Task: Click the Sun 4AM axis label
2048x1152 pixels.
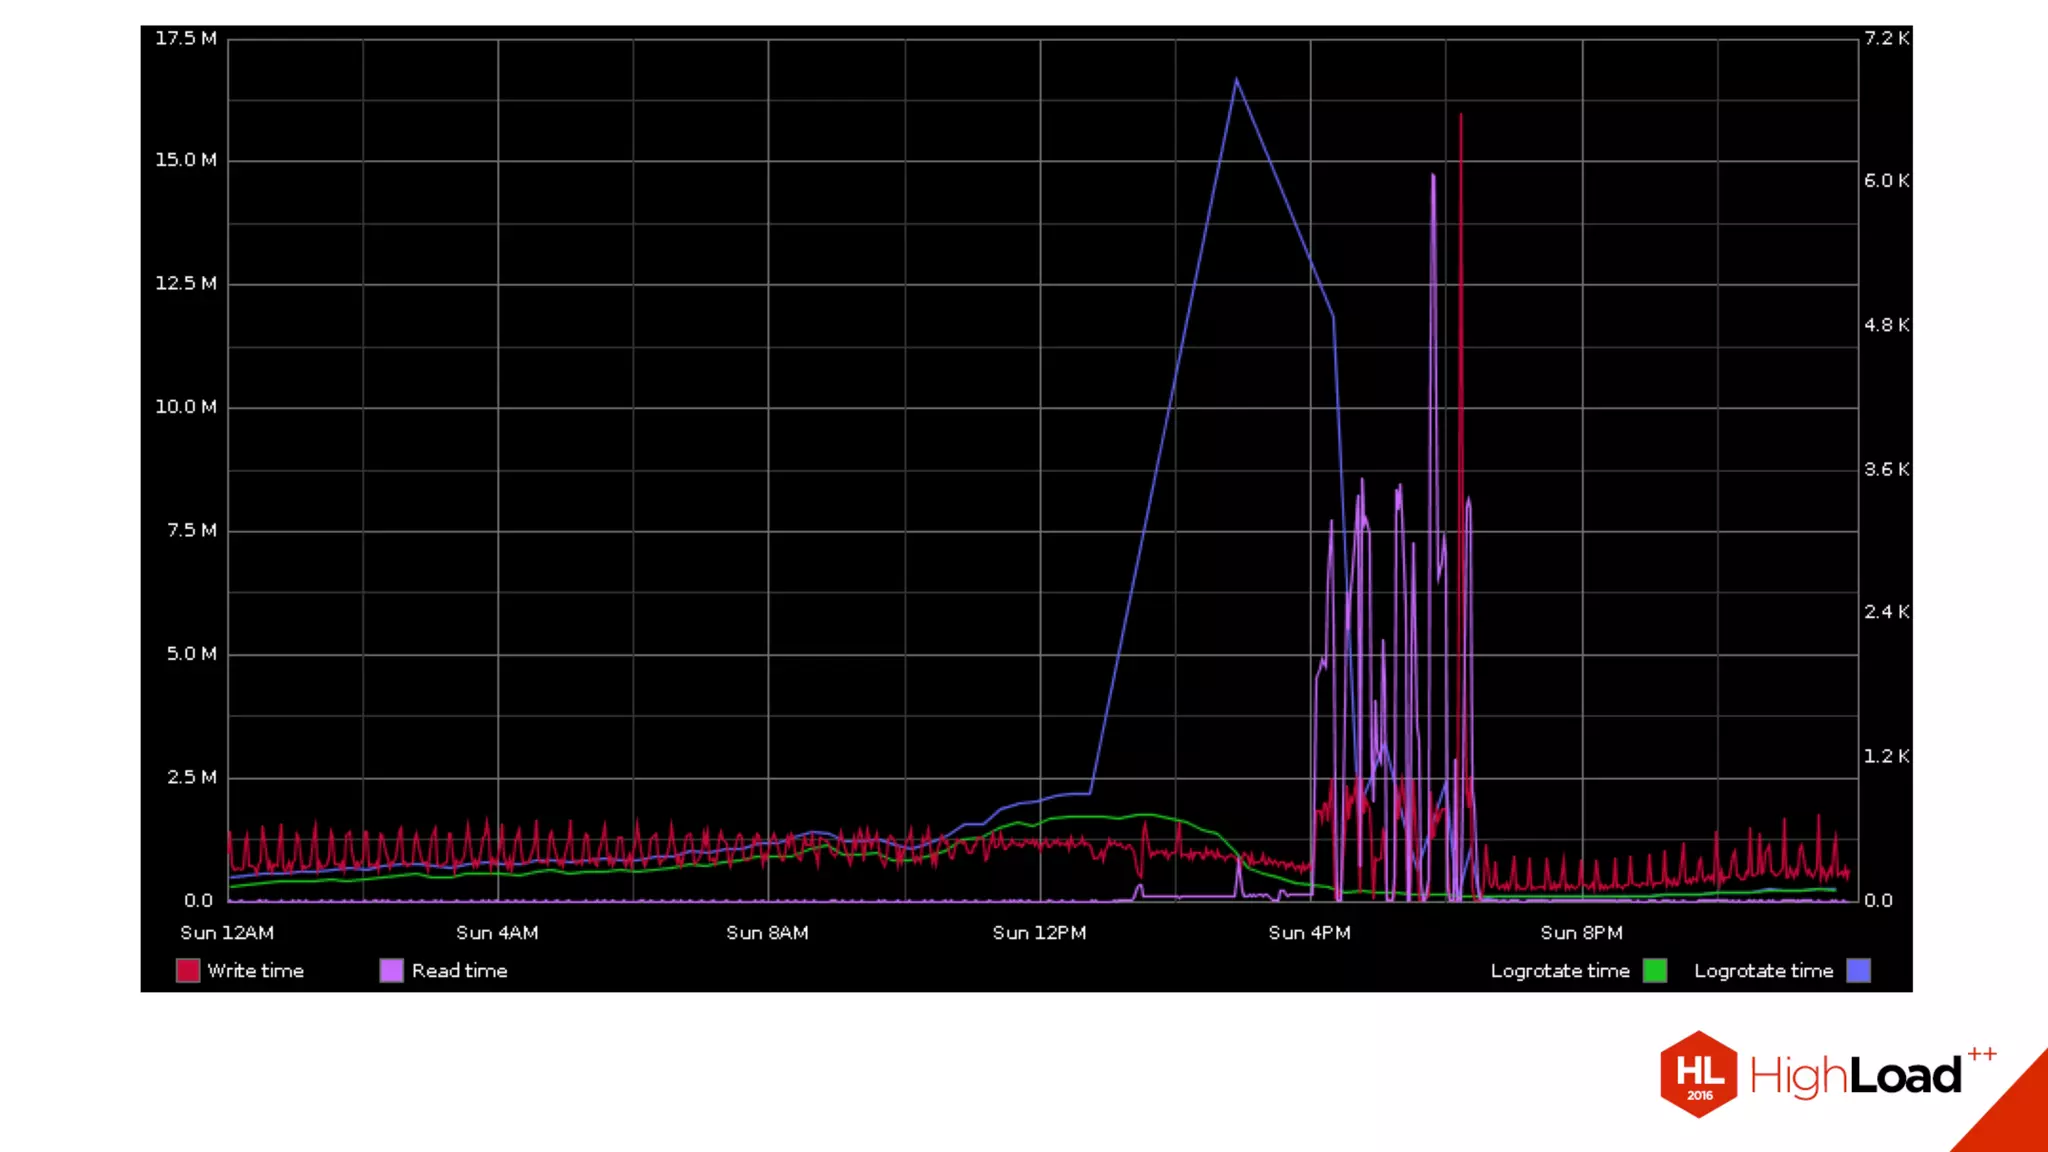Action: [497, 932]
